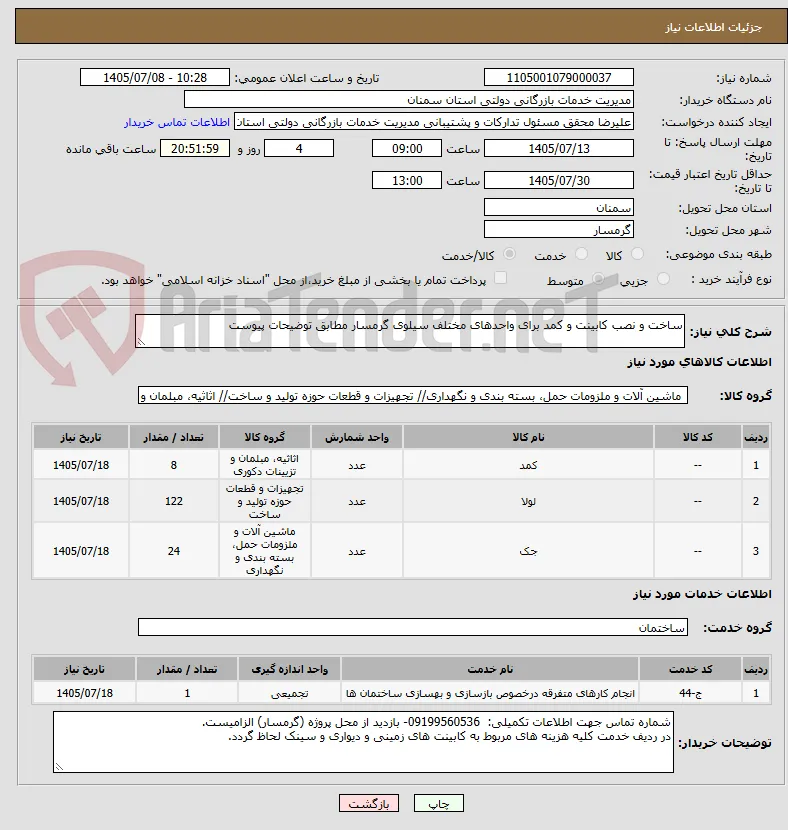
Task: Click the quantity 122 in the لولا row
Action: pyautogui.click(x=174, y=501)
